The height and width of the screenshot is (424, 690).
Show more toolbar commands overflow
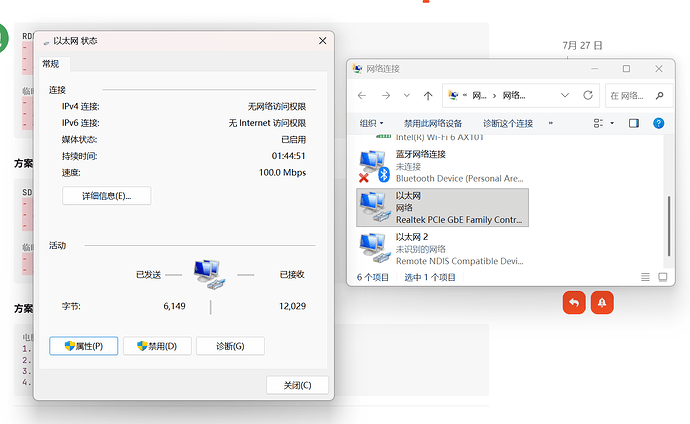551,123
